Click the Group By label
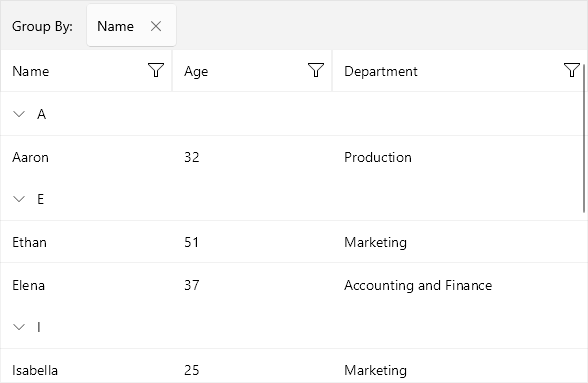588x383 pixels. coord(42,26)
